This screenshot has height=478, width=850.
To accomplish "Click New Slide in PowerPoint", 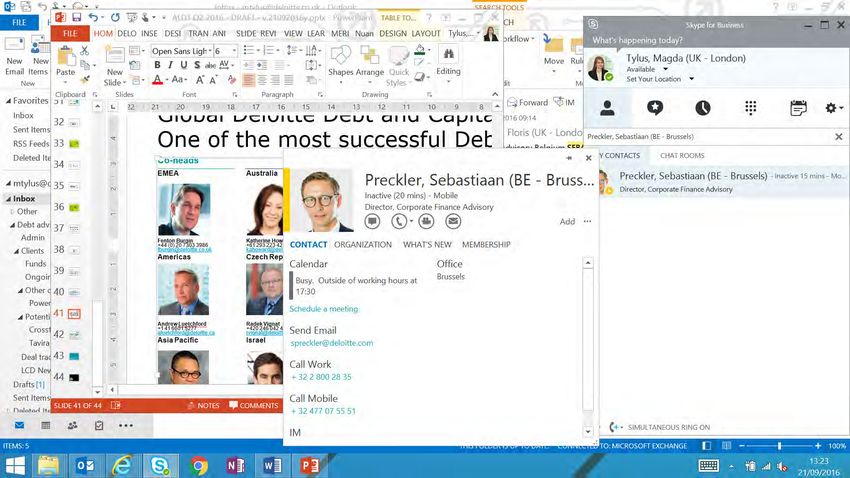I will coord(114,66).
